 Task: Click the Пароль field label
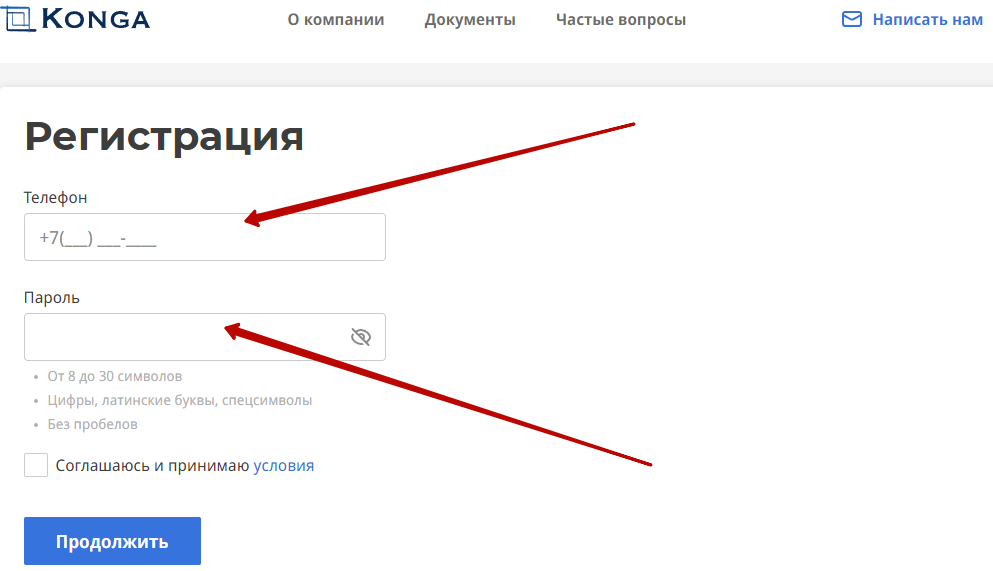click(x=52, y=298)
